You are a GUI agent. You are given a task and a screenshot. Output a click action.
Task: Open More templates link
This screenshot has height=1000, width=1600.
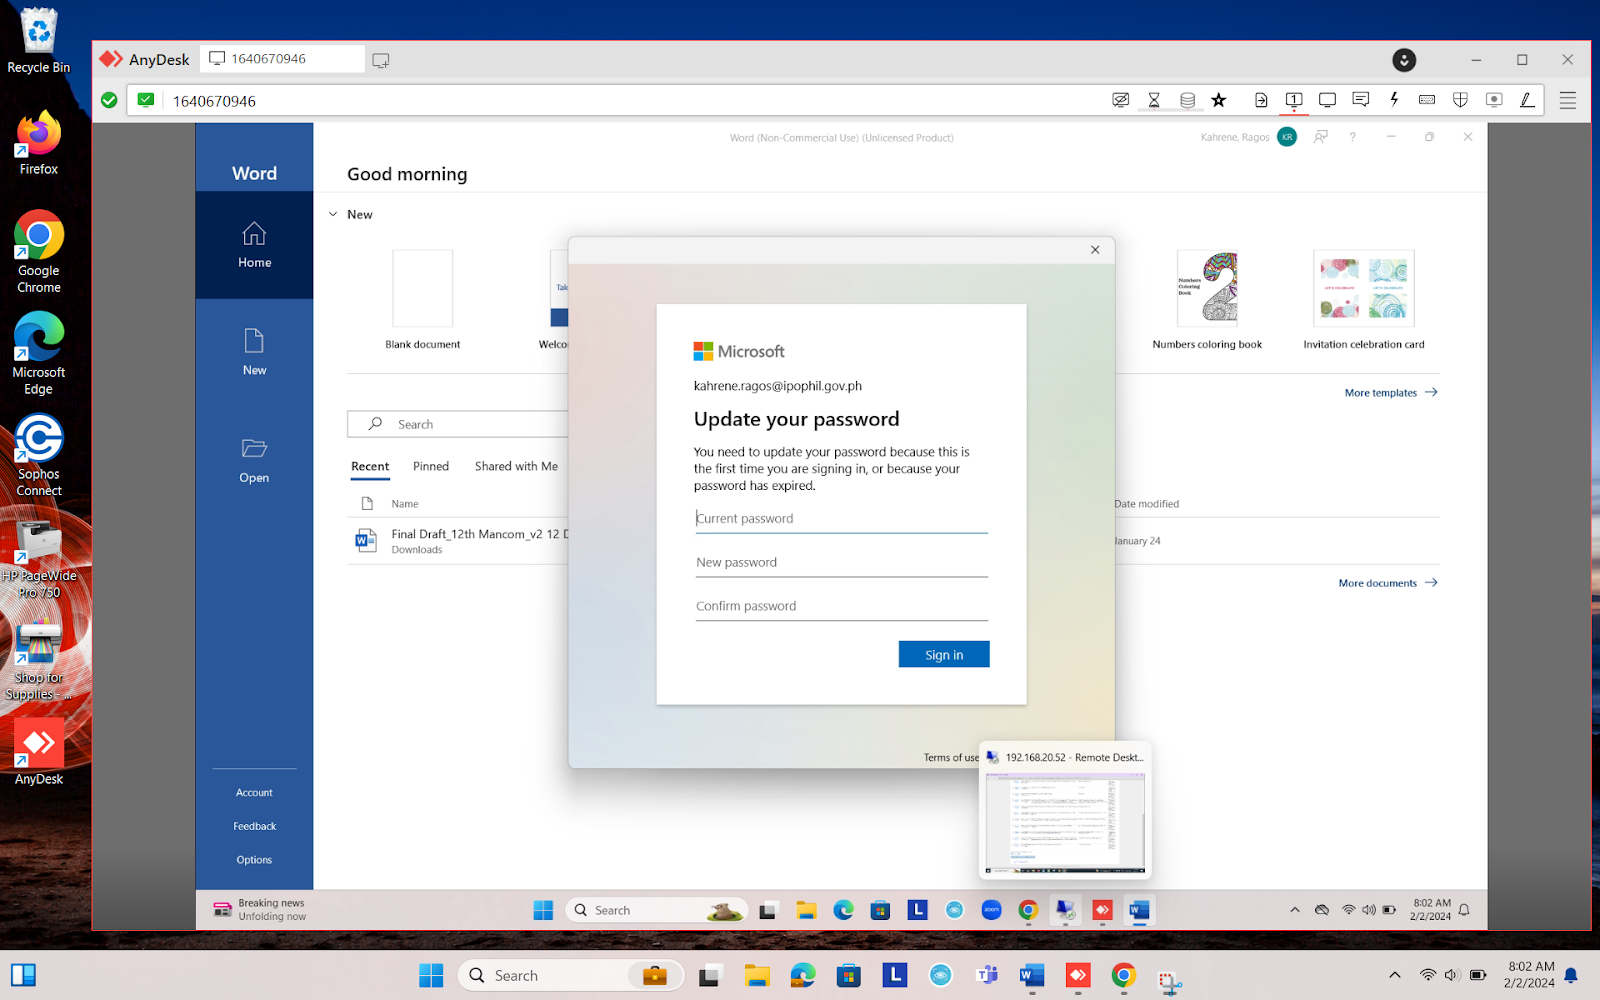point(1391,393)
